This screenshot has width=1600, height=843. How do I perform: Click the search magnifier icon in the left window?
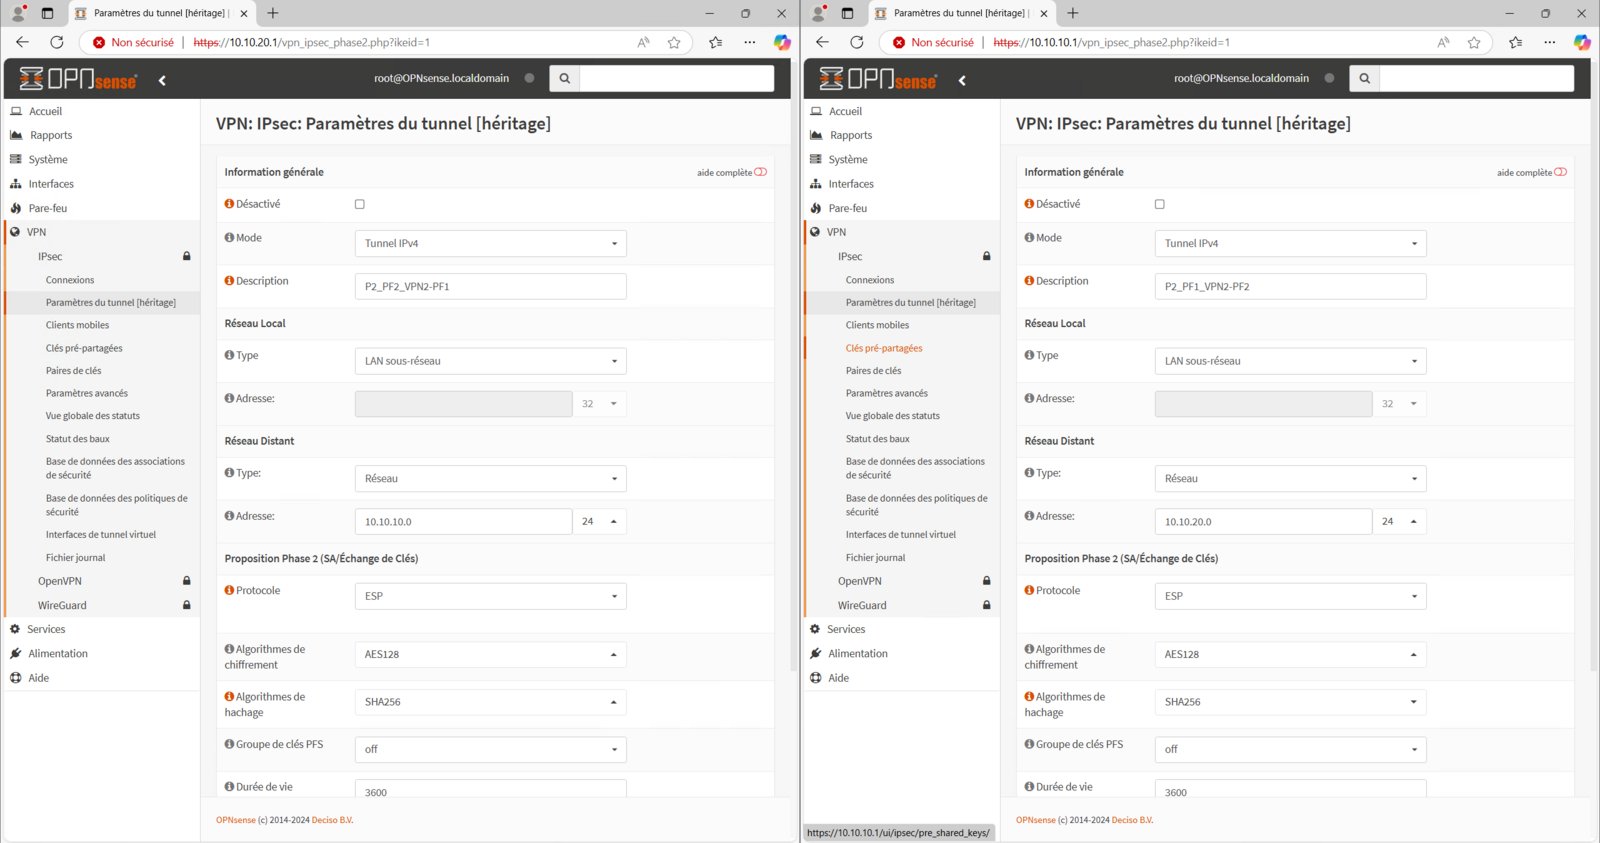[564, 78]
